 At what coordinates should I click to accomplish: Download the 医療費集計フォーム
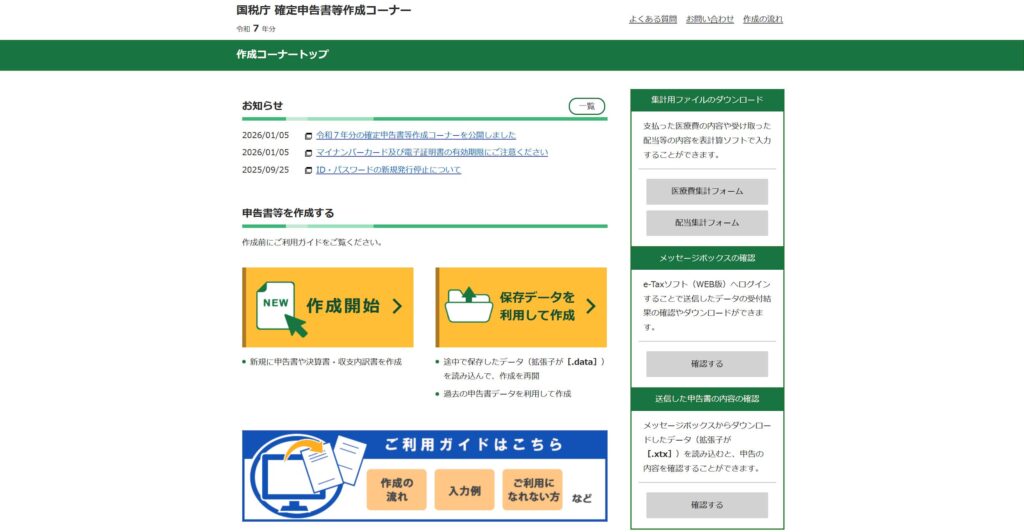click(x=706, y=191)
